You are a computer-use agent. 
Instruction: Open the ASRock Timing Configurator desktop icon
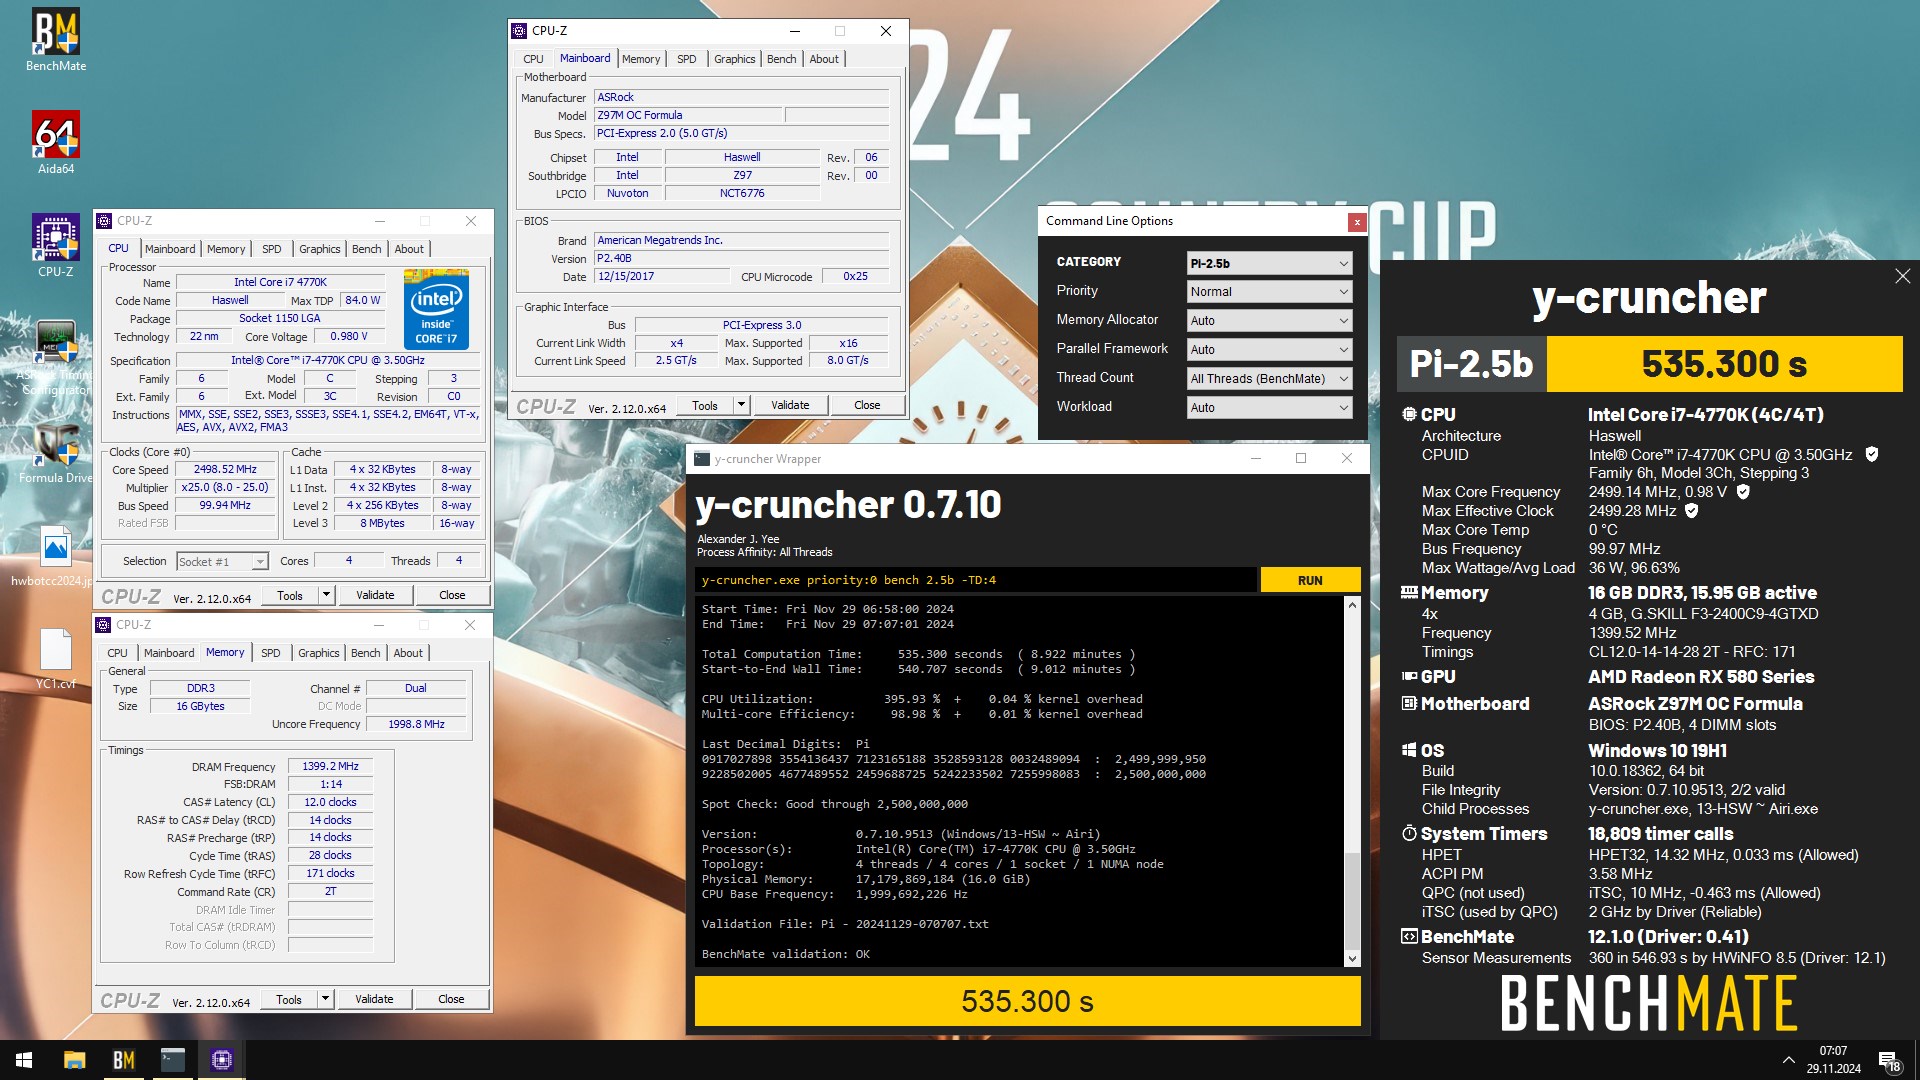tap(56, 357)
